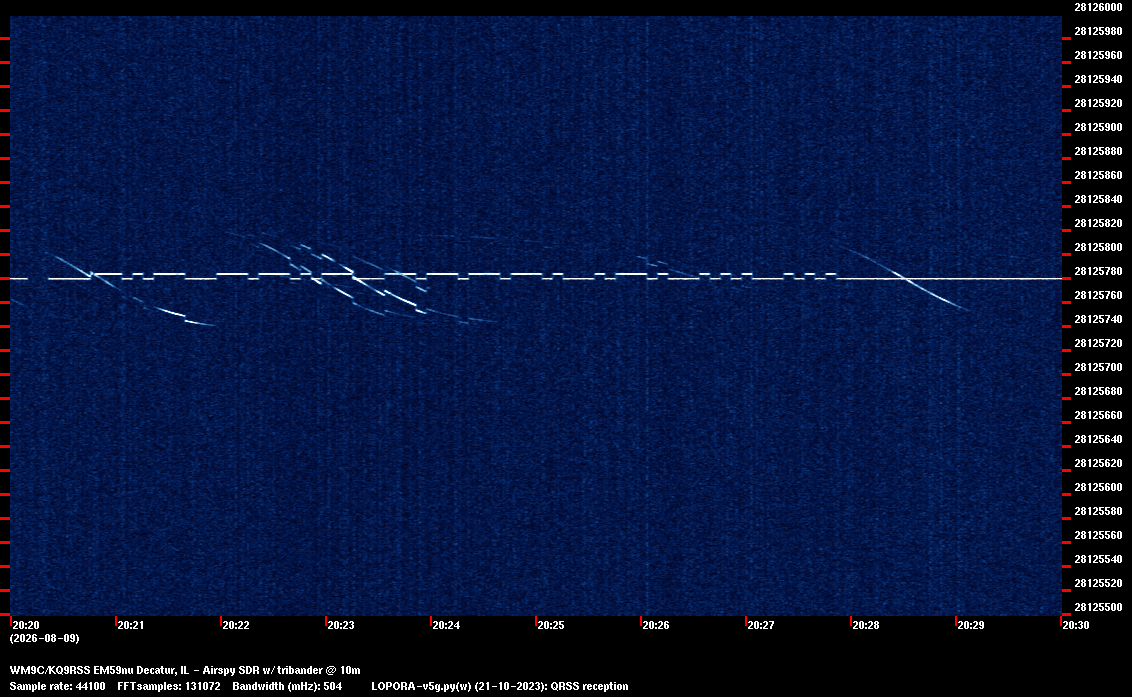Click the 28125700 frequency label

point(1098,367)
